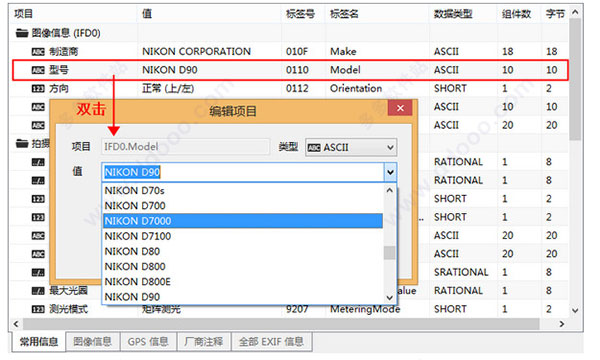
Task: Open the GPS 信息 tab
Action: point(148,342)
